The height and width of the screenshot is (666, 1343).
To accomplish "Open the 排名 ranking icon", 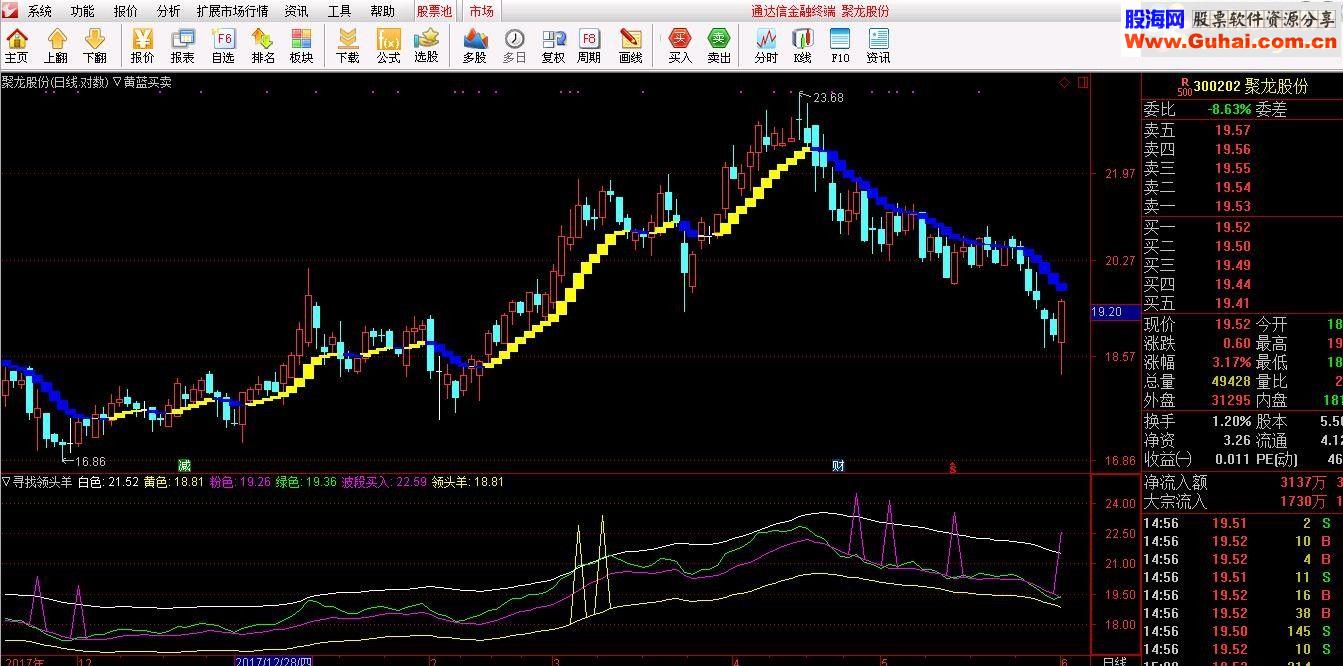I will pos(263,46).
